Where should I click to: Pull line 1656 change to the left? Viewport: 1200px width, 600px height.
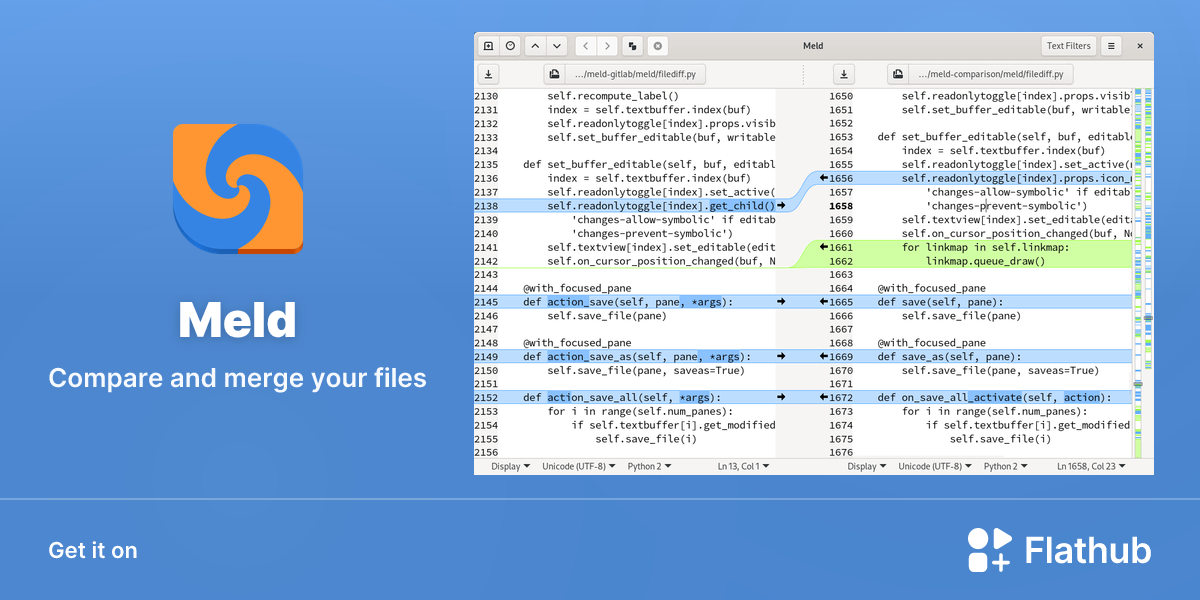pyautogui.click(x=823, y=178)
